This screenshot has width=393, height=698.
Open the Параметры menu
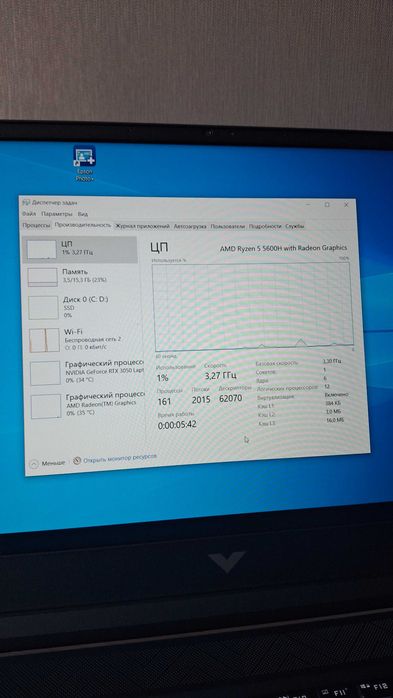(x=57, y=214)
